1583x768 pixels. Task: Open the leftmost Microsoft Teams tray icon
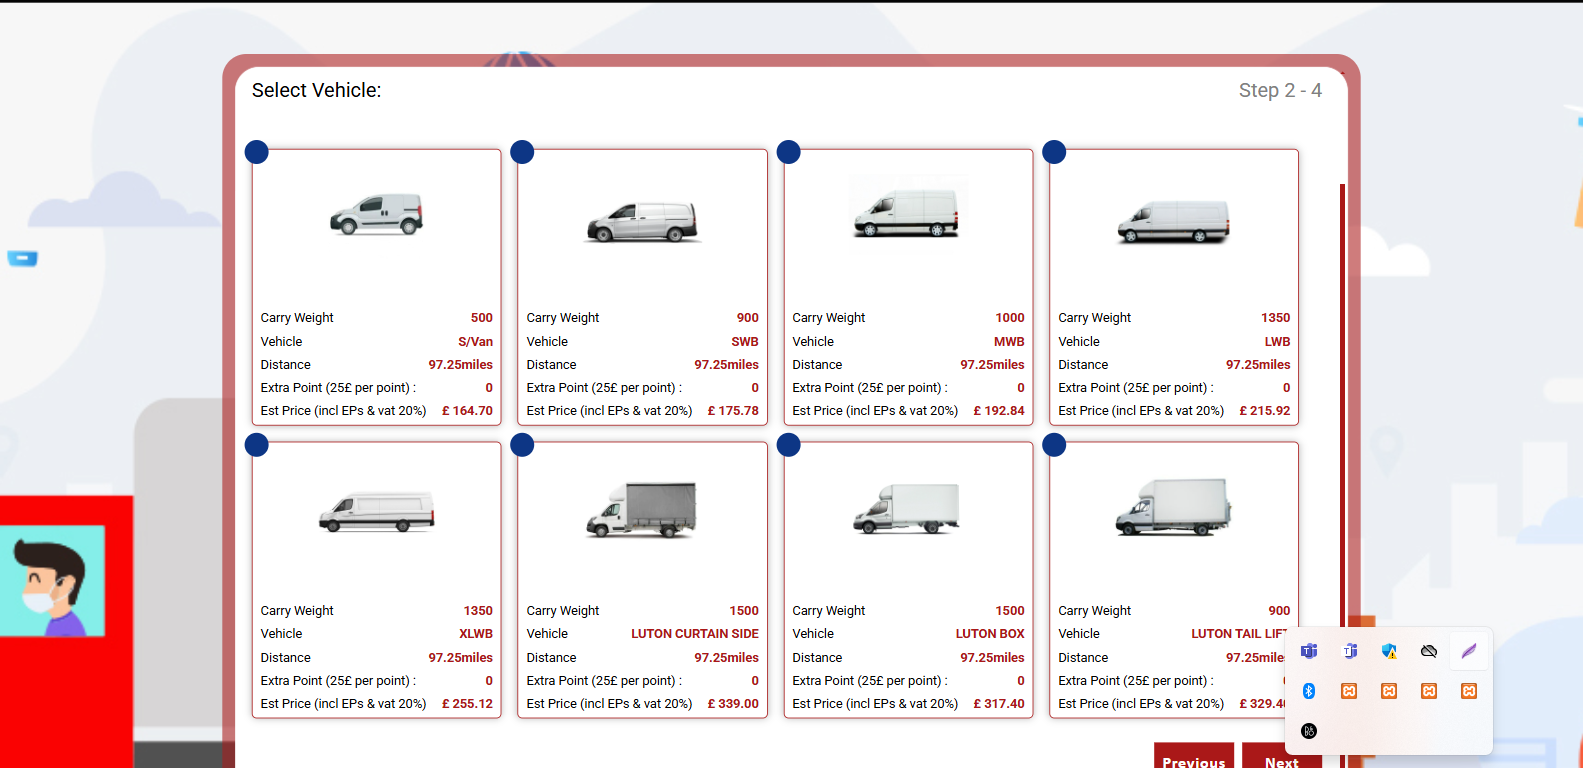click(1309, 651)
